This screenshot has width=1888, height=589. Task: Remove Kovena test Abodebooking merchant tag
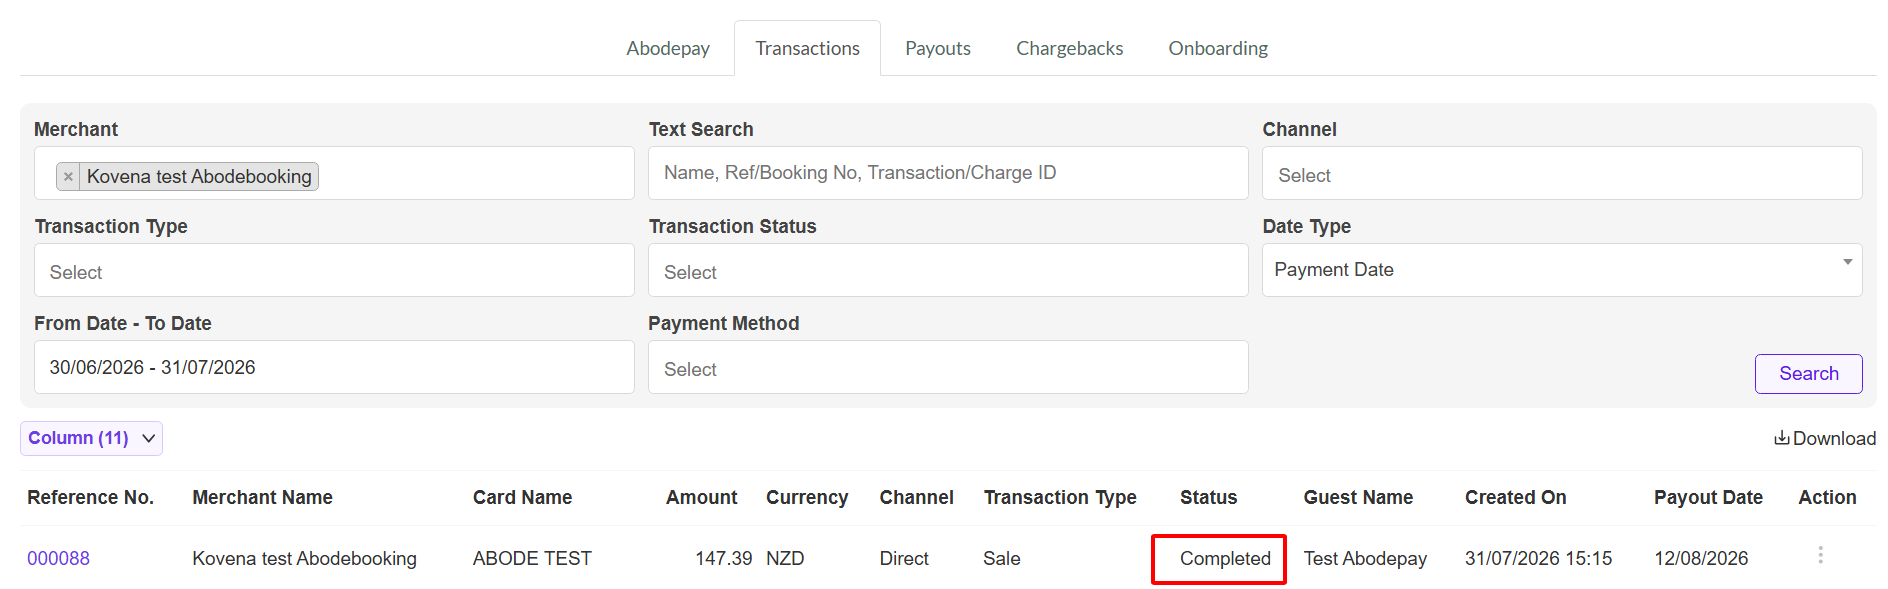(68, 177)
